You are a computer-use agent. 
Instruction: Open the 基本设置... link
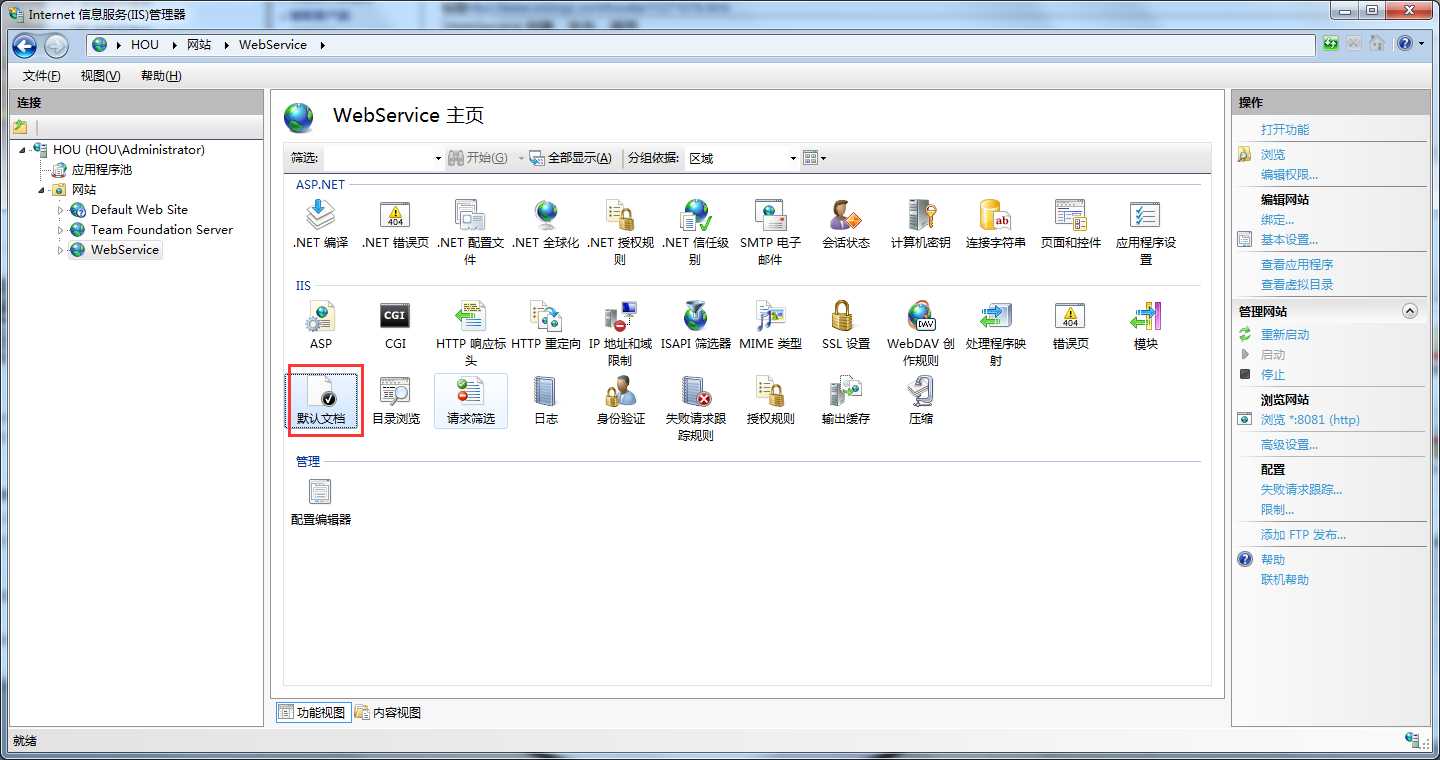[x=1289, y=240]
